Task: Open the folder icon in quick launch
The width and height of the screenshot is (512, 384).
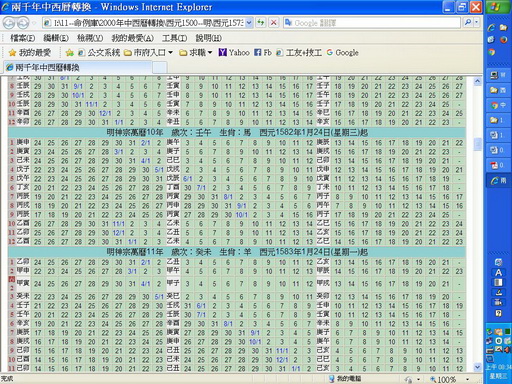Action: (x=503, y=28)
